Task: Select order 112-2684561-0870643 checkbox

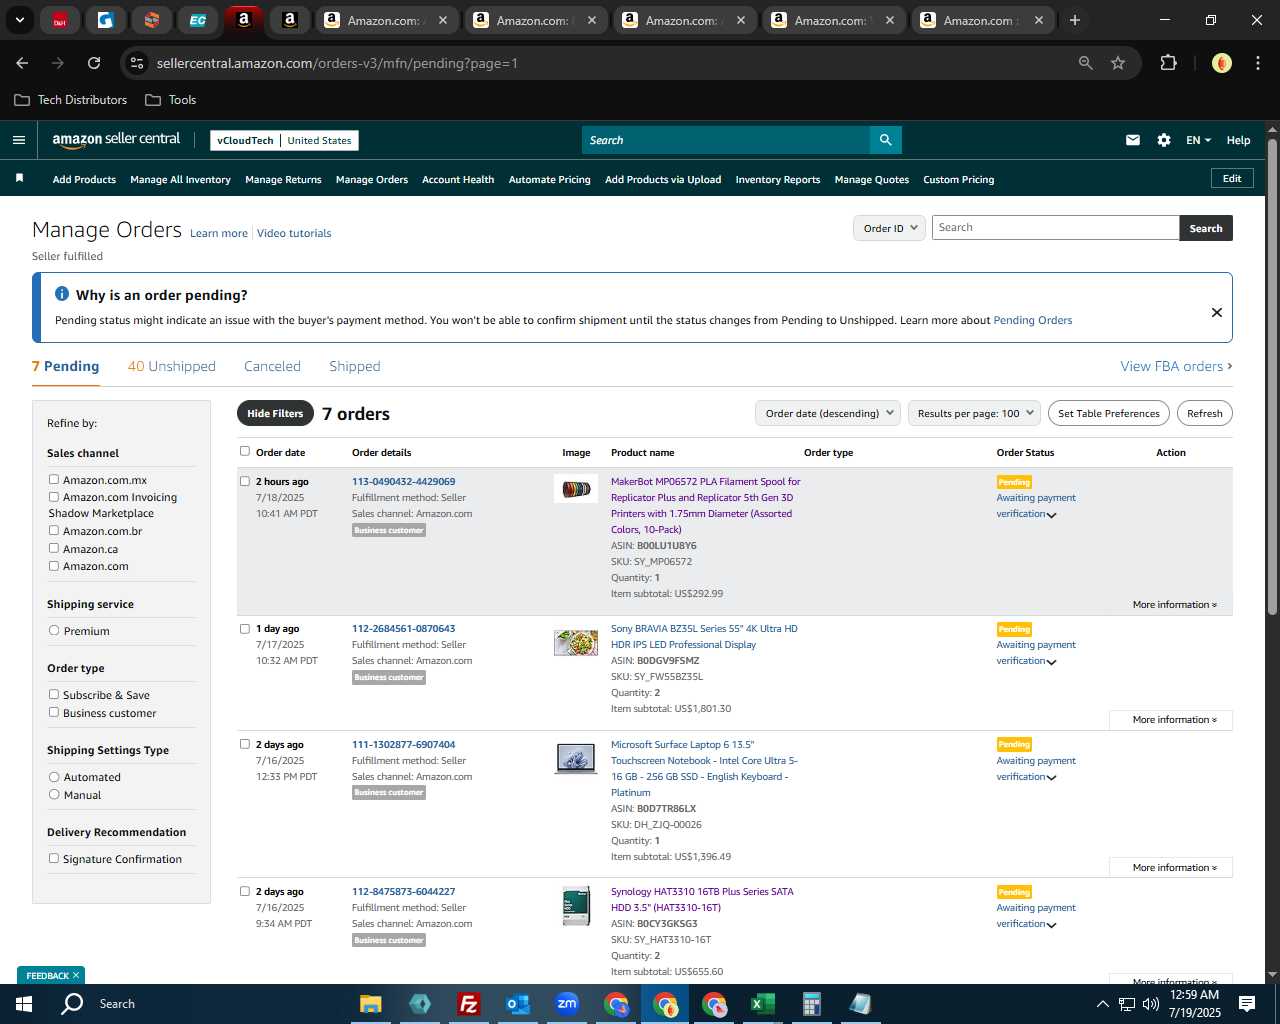Action: coord(245,629)
